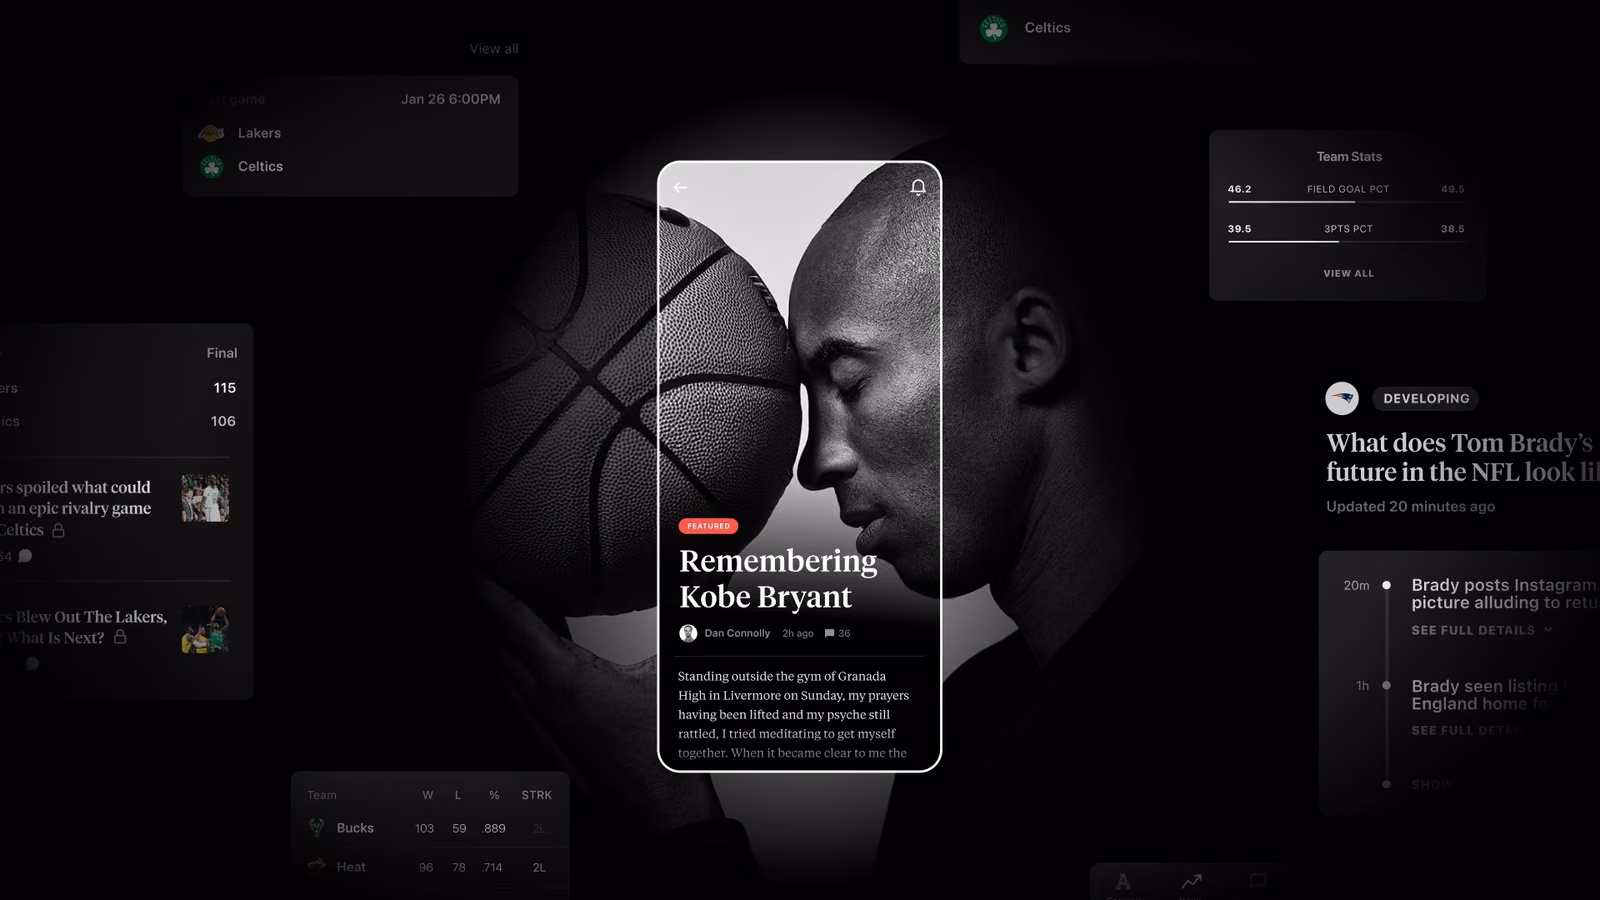Click VIEW ALL in the Team Stats card
The height and width of the screenshot is (900, 1600).
point(1348,273)
